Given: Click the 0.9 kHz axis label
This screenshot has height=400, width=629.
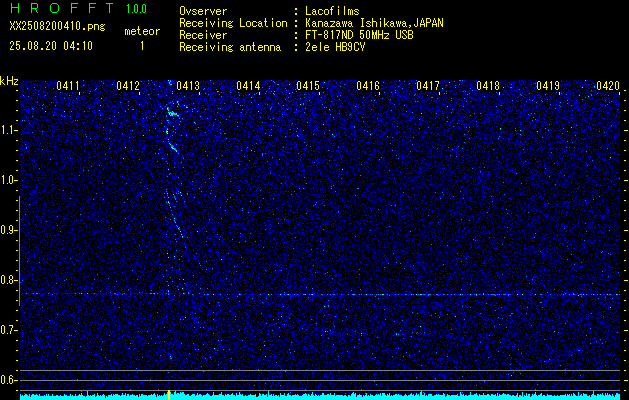Looking at the screenshot, I should pos(8,230).
